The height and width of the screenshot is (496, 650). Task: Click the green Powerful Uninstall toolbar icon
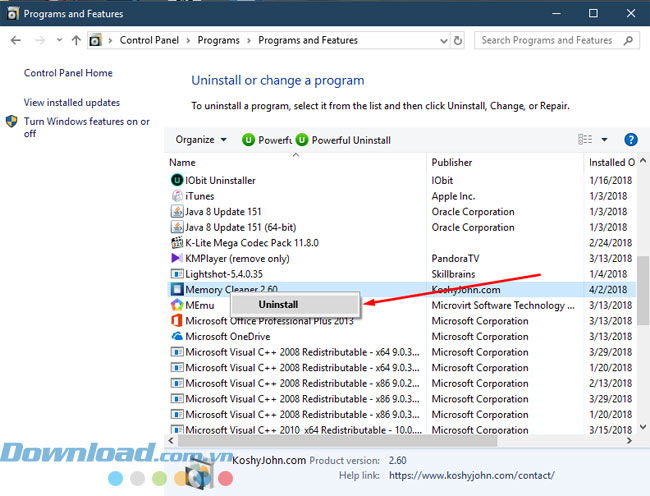[302, 140]
